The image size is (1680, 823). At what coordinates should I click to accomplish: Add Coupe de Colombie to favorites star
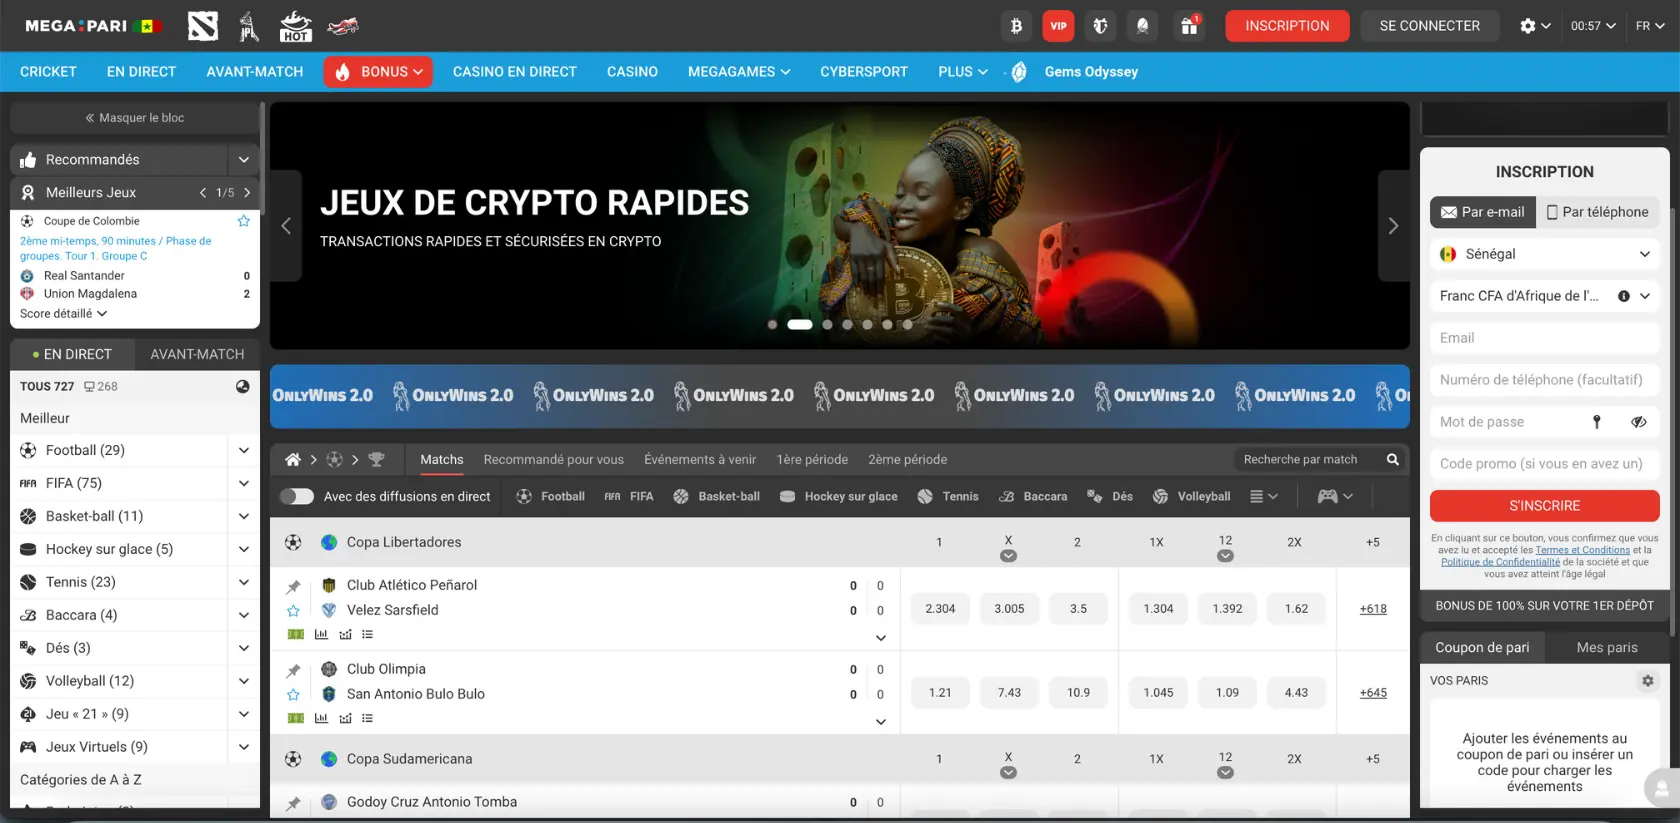[243, 221]
